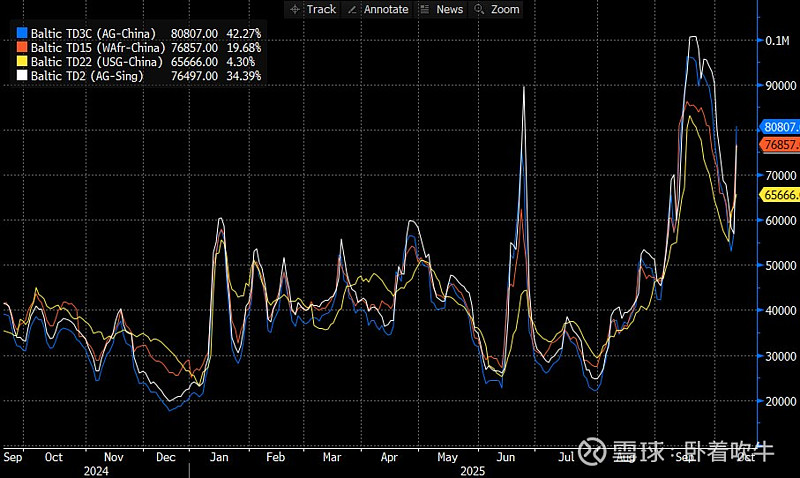
Task: Click the May x-axis label
Action: 447,457
